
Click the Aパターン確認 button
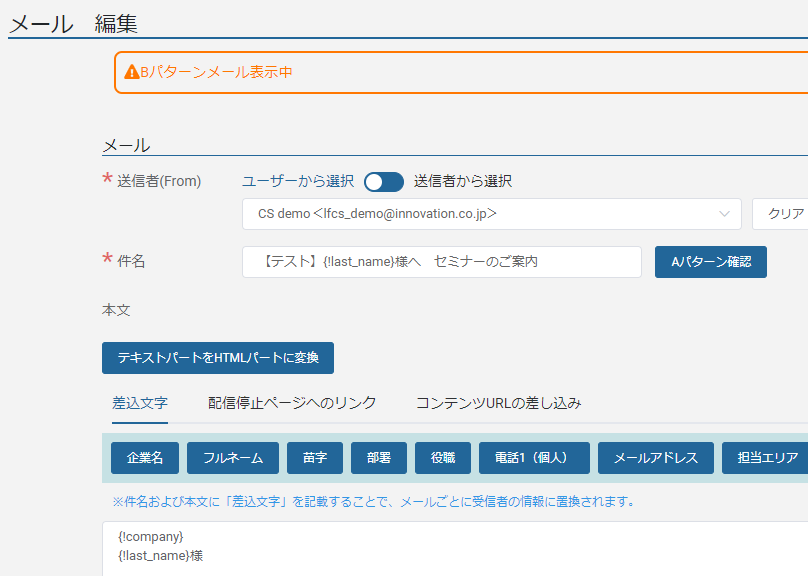710,261
